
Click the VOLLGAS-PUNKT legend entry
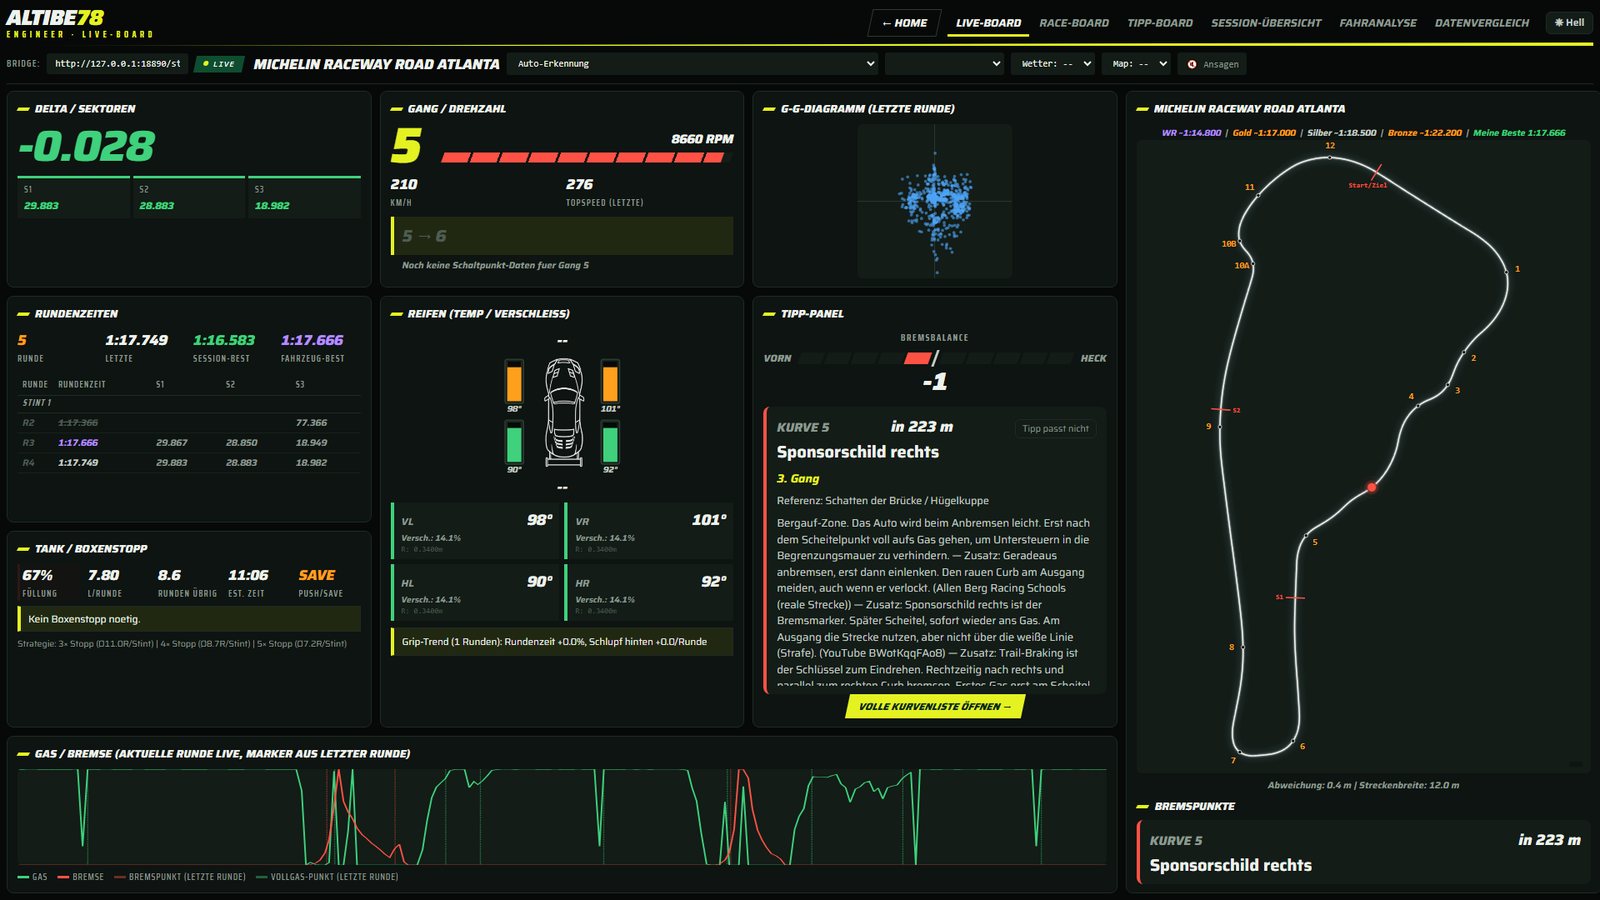(327, 877)
